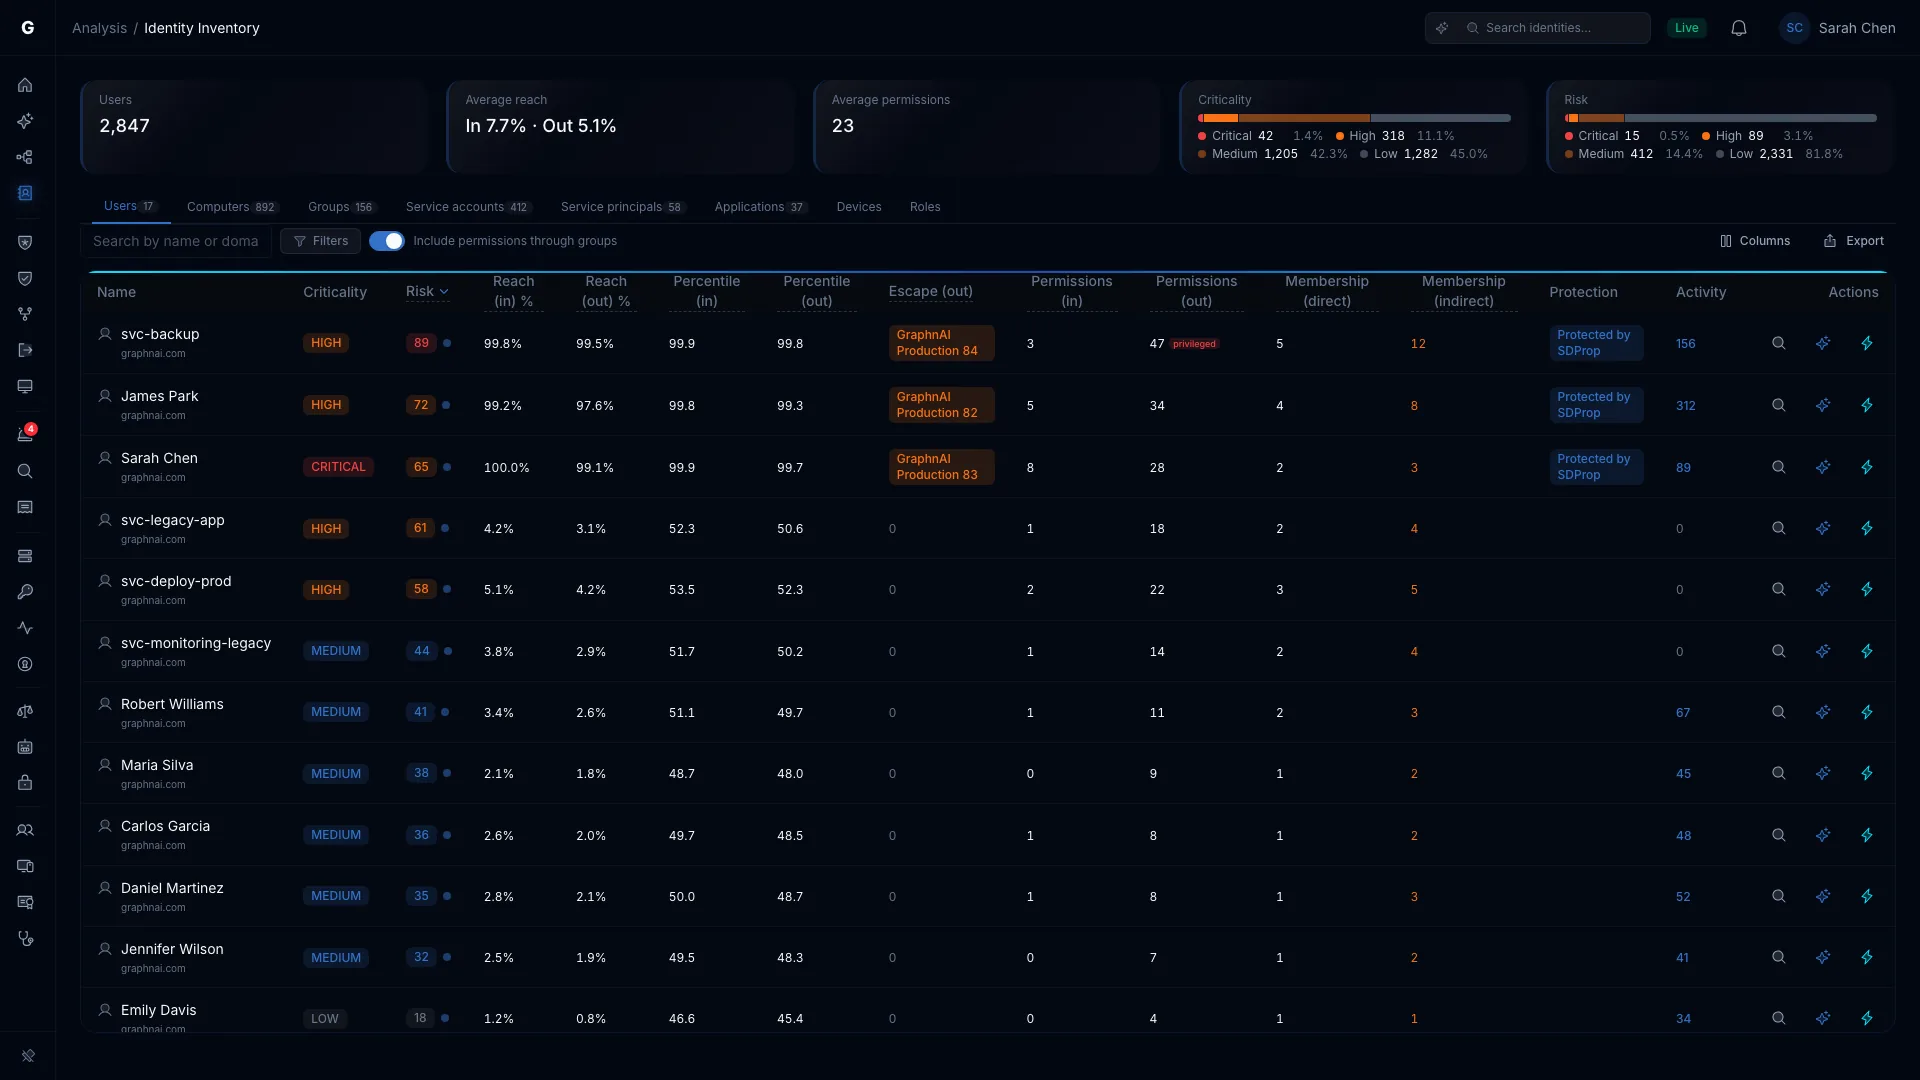Image resolution: width=1920 pixels, height=1080 pixels.
Task: Click the key icon in the sidebar
Action: (x=25, y=592)
